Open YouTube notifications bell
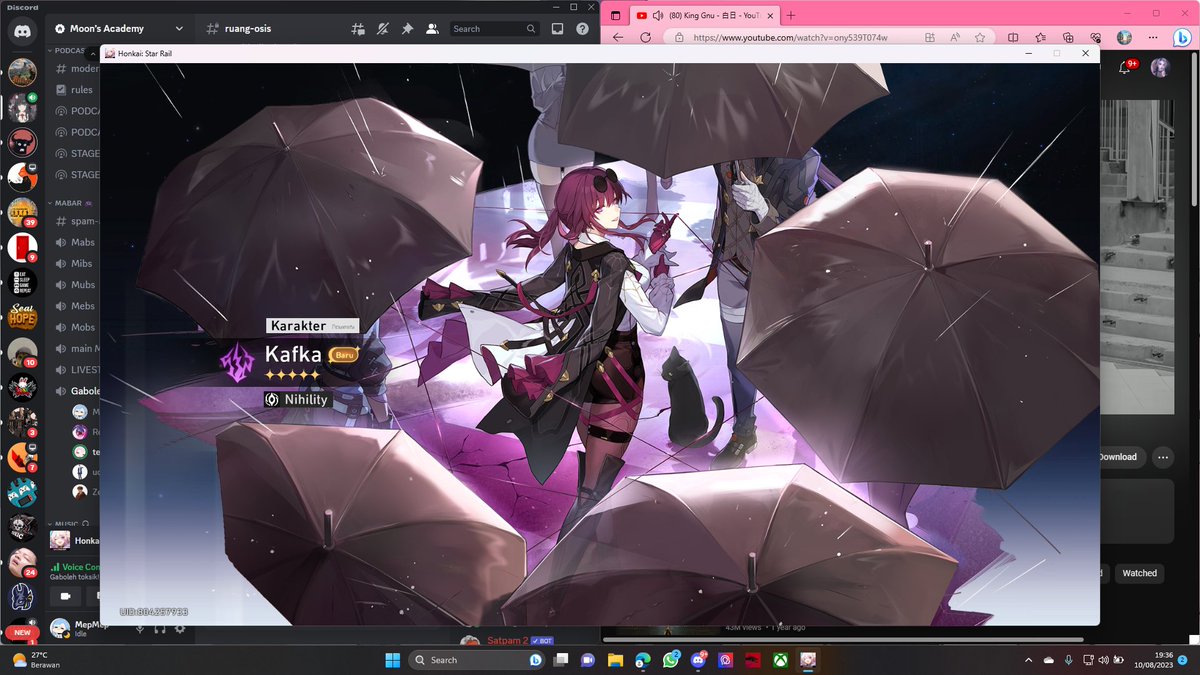Screen dimensions: 1200x675 coord(1125,68)
